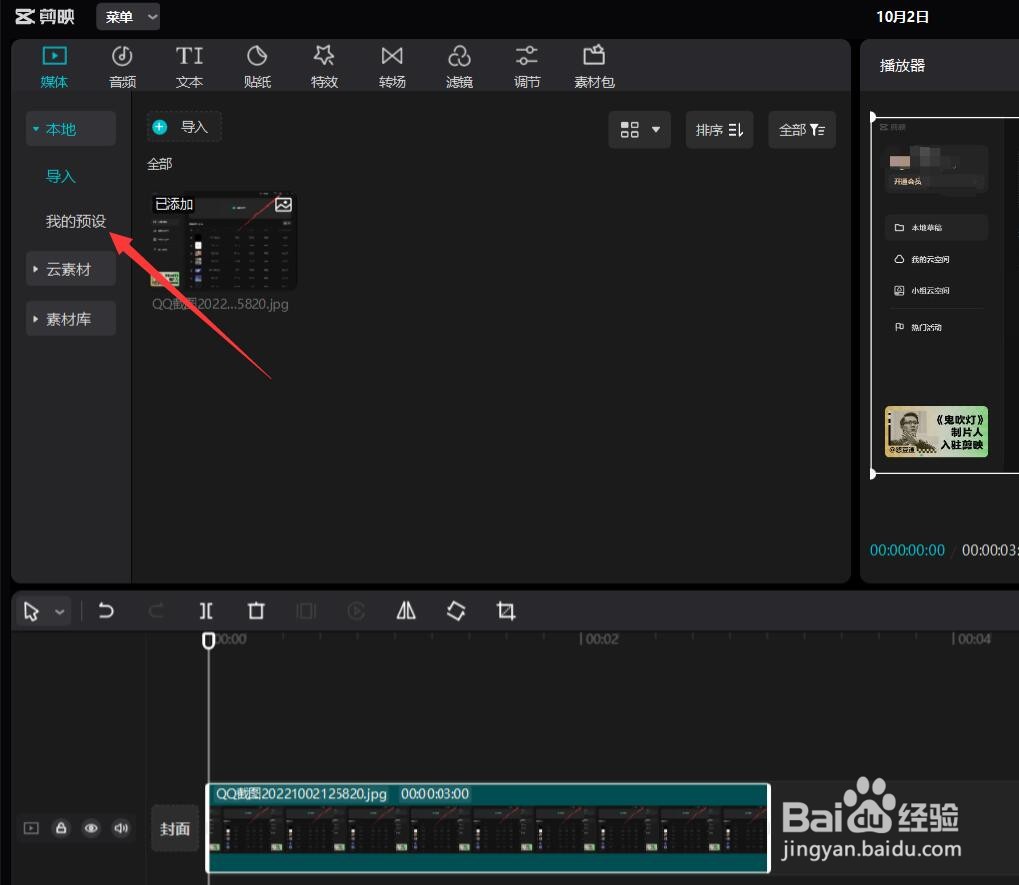
Task: Click the timeline playhead handle
Action: coord(209,641)
